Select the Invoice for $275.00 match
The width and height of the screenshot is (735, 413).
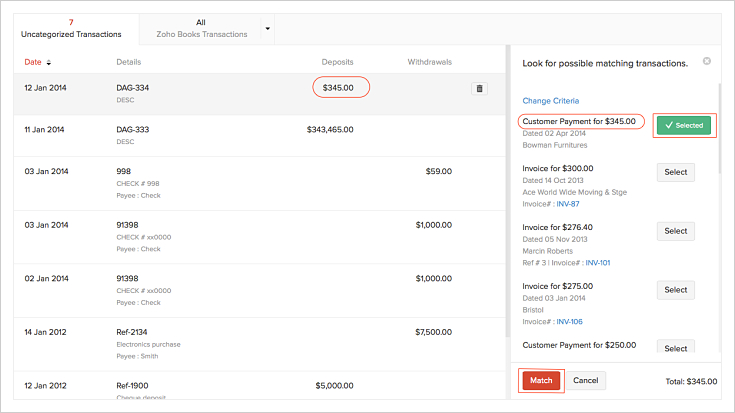pyautogui.click(x=675, y=290)
